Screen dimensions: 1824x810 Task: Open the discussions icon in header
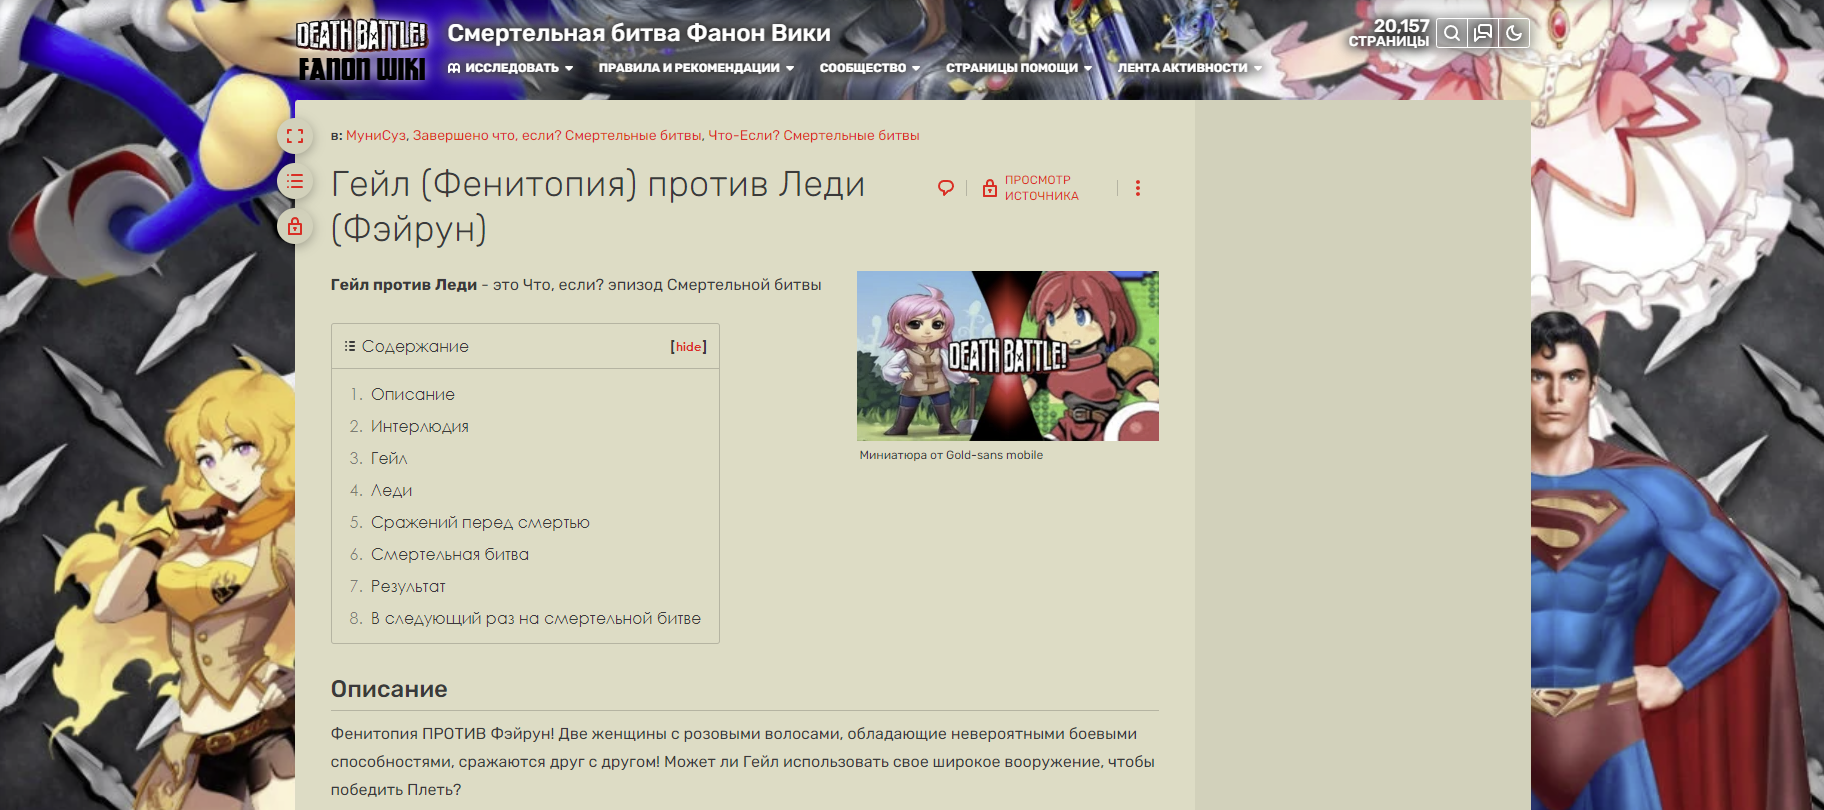pos(1483,34)
